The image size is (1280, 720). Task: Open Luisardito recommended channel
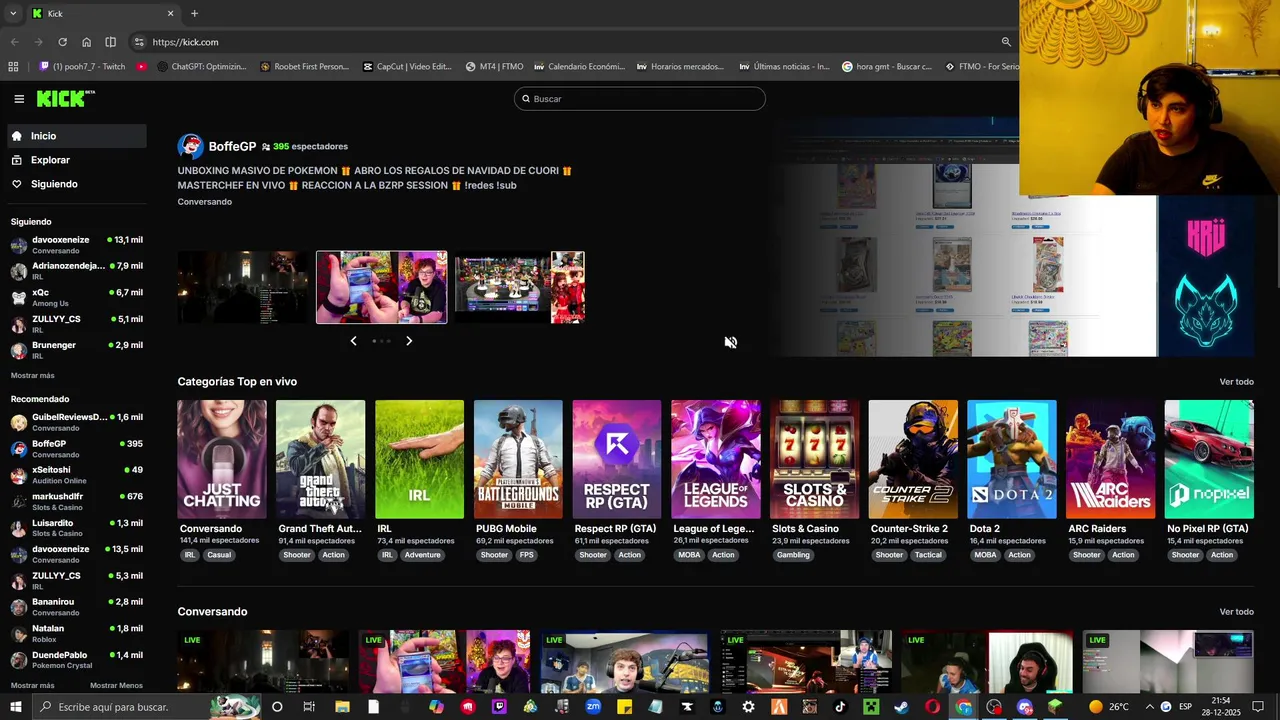click(76, 528)
